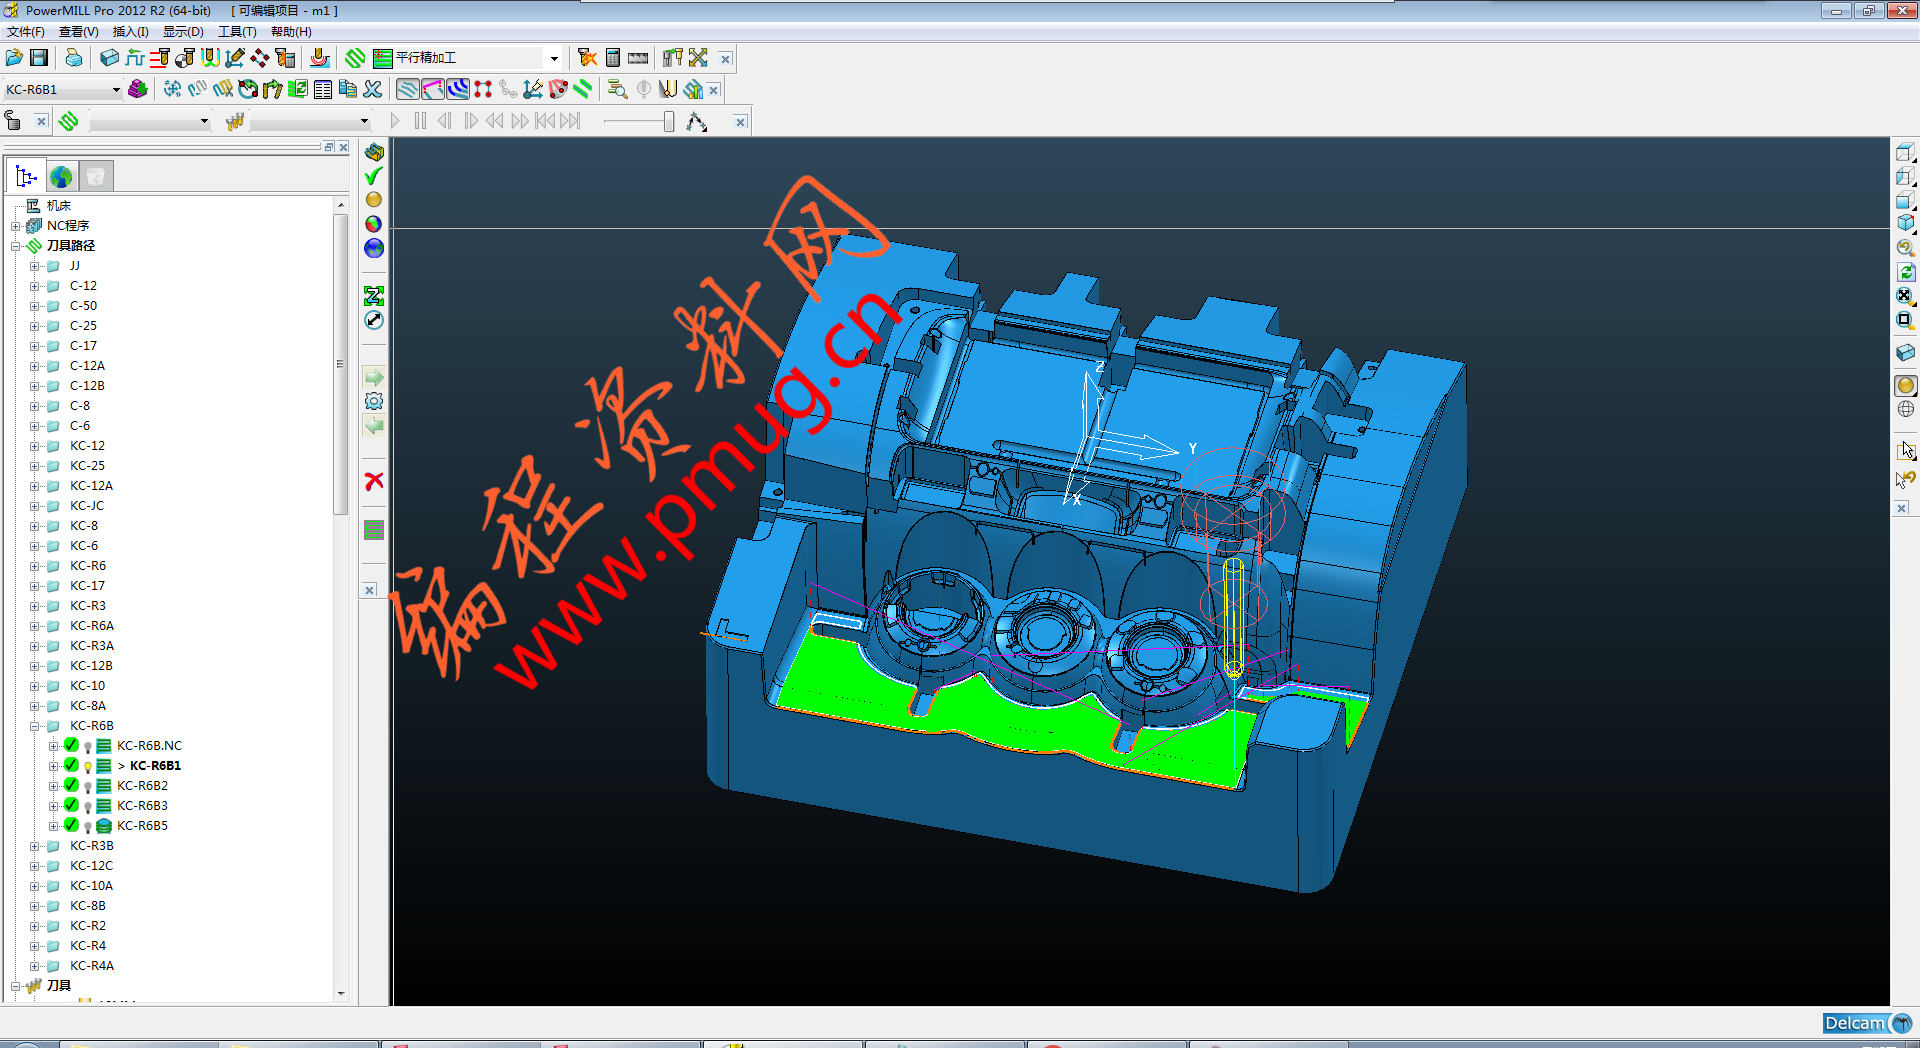Open the 显示(D) menu
1920x1048 pixels.
coord(183,32)
